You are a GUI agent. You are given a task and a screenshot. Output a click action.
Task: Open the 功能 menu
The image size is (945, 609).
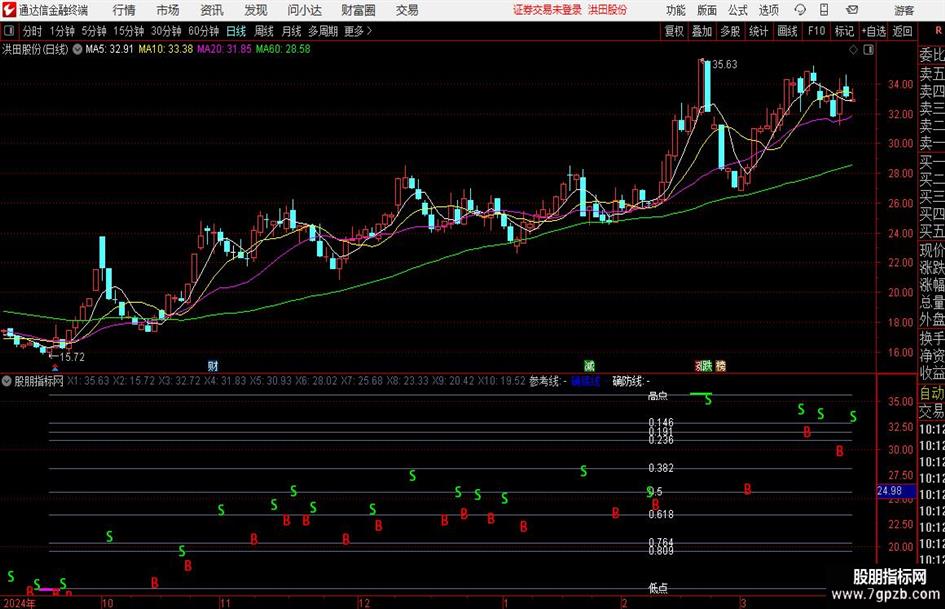coord(676,10)
